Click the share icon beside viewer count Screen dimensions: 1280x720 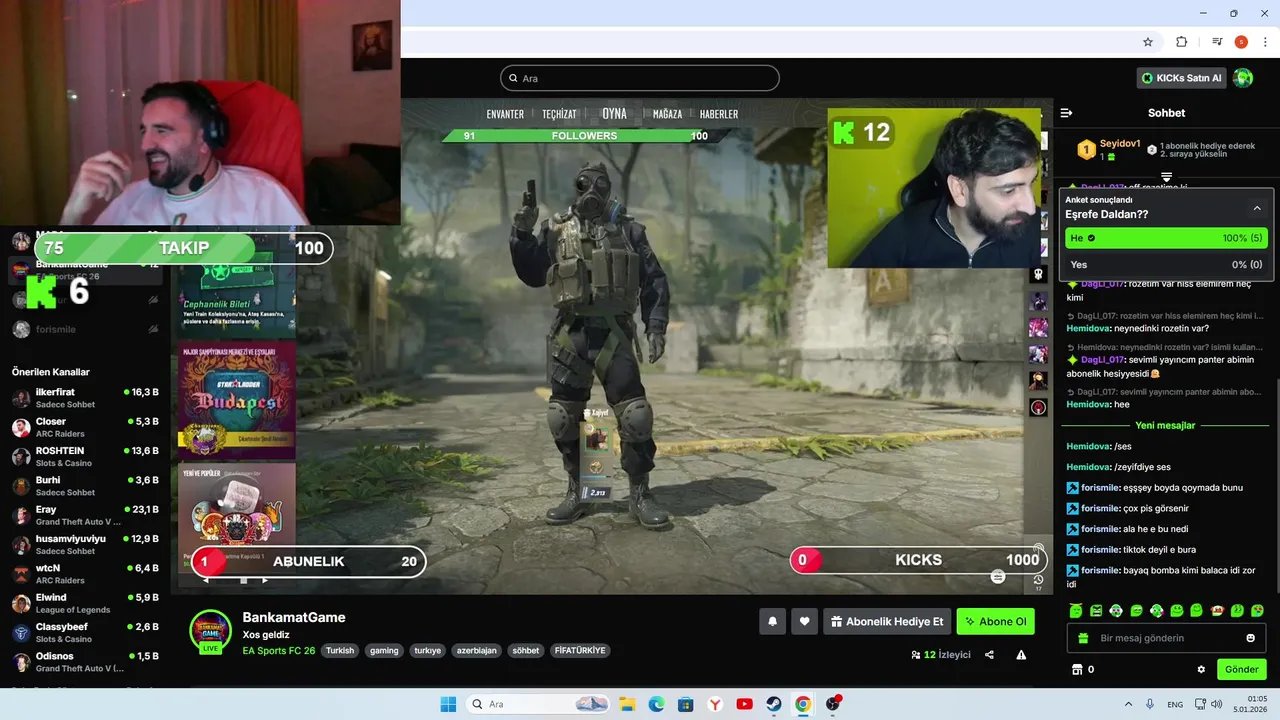[x=989, y=655]
